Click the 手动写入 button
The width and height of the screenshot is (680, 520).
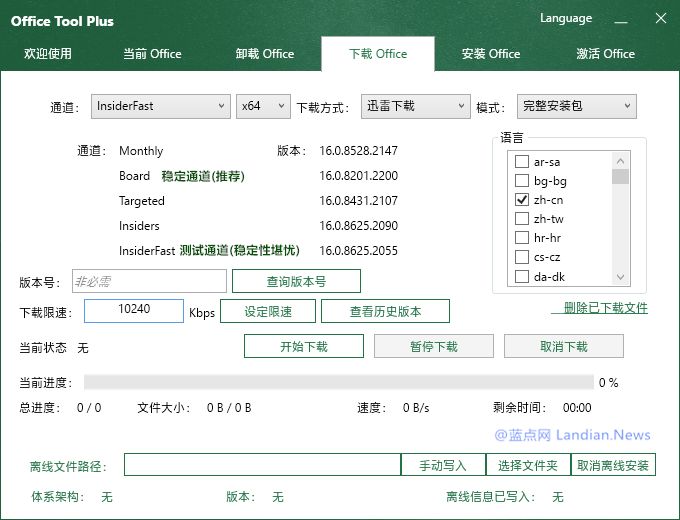pos(443,464)
